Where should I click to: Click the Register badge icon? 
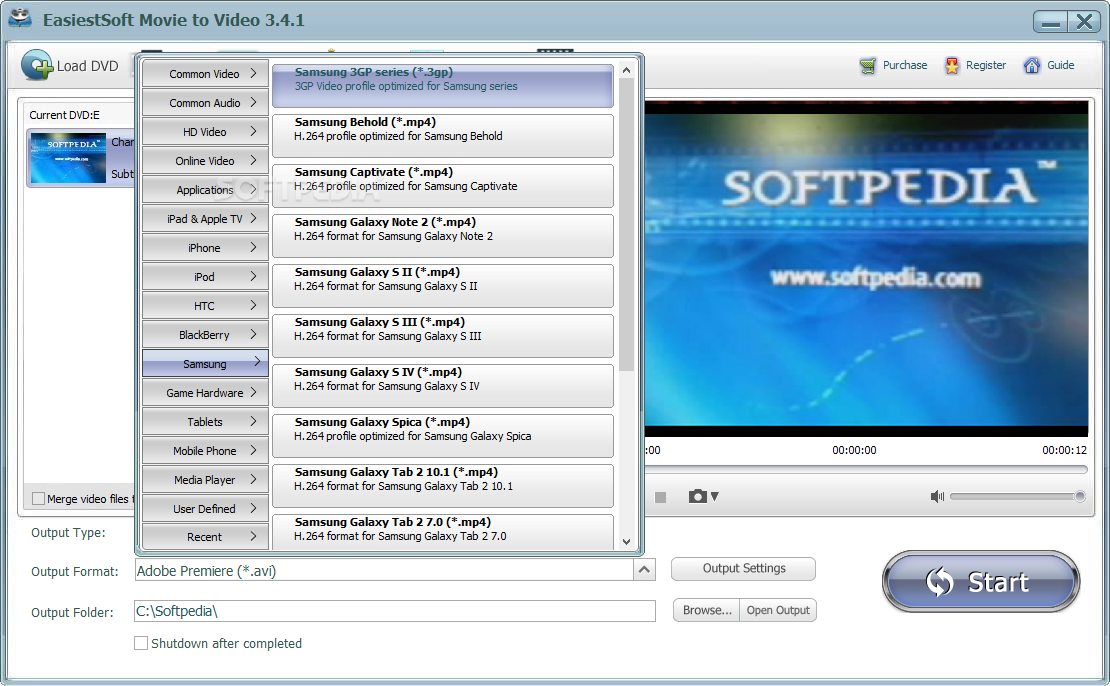pyautogui.click(x=952, y=66)
